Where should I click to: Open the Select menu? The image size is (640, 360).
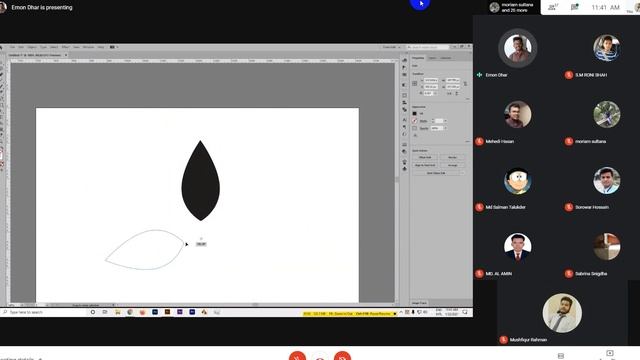(x=54, y=47)
